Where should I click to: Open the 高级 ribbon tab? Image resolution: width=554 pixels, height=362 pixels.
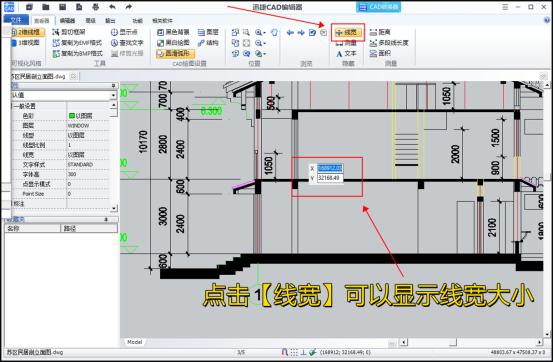pyautogui.click(x=90, y=20)
